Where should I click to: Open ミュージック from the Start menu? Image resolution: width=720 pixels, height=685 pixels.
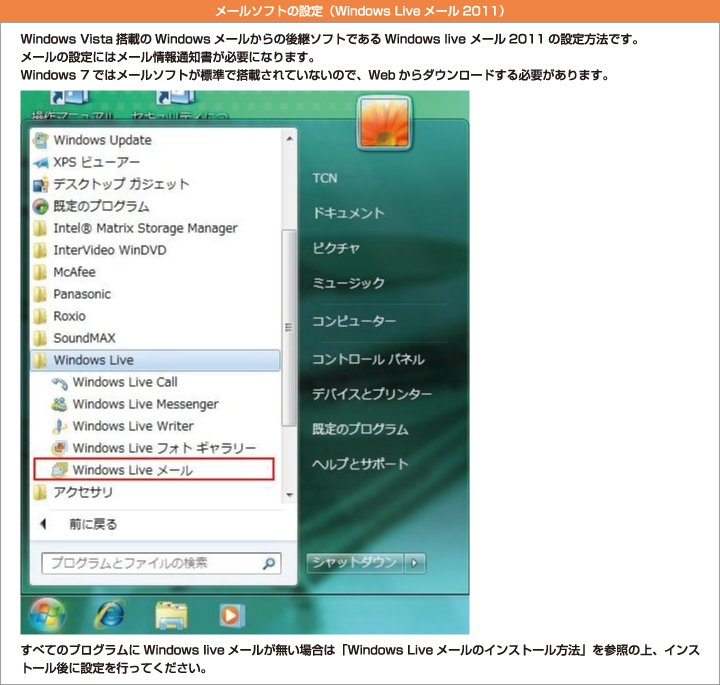coord(349,283)
